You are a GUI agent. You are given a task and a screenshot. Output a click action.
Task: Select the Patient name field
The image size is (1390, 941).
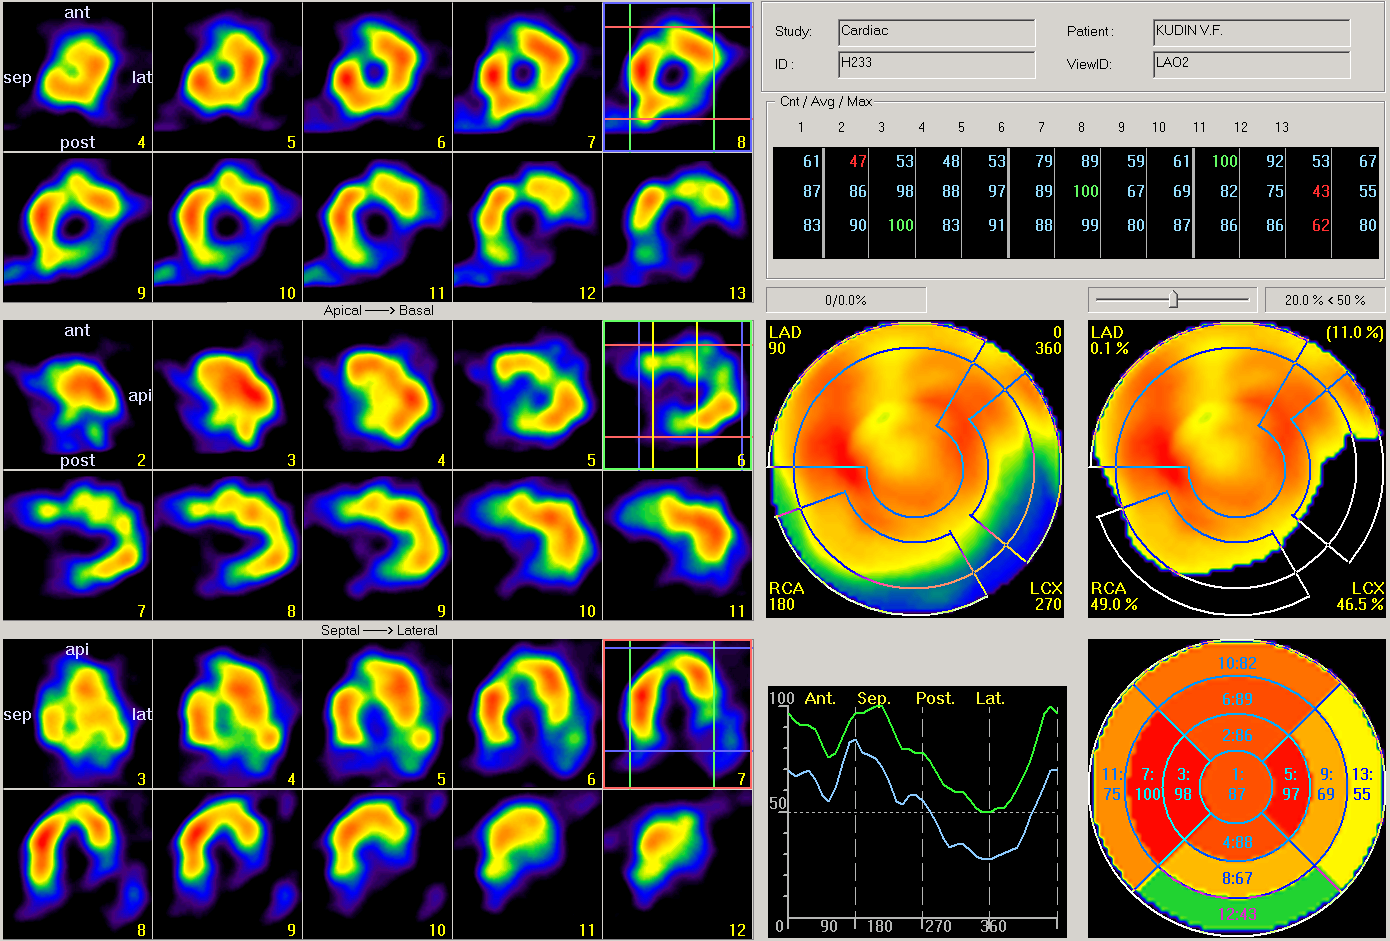pyautogui.click(x=1250, y=32)
